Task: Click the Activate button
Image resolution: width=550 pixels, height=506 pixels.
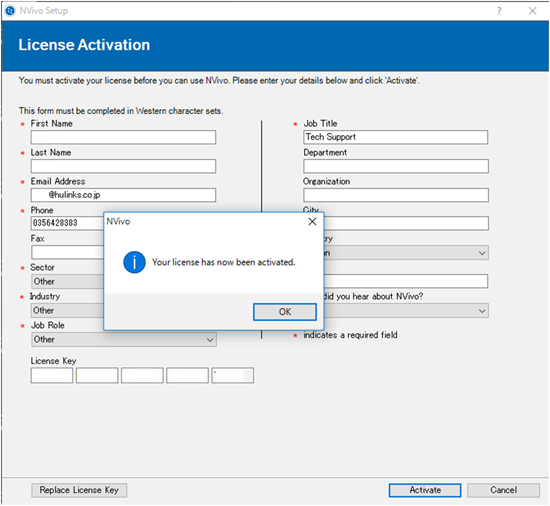Action: tap(425, 490)
